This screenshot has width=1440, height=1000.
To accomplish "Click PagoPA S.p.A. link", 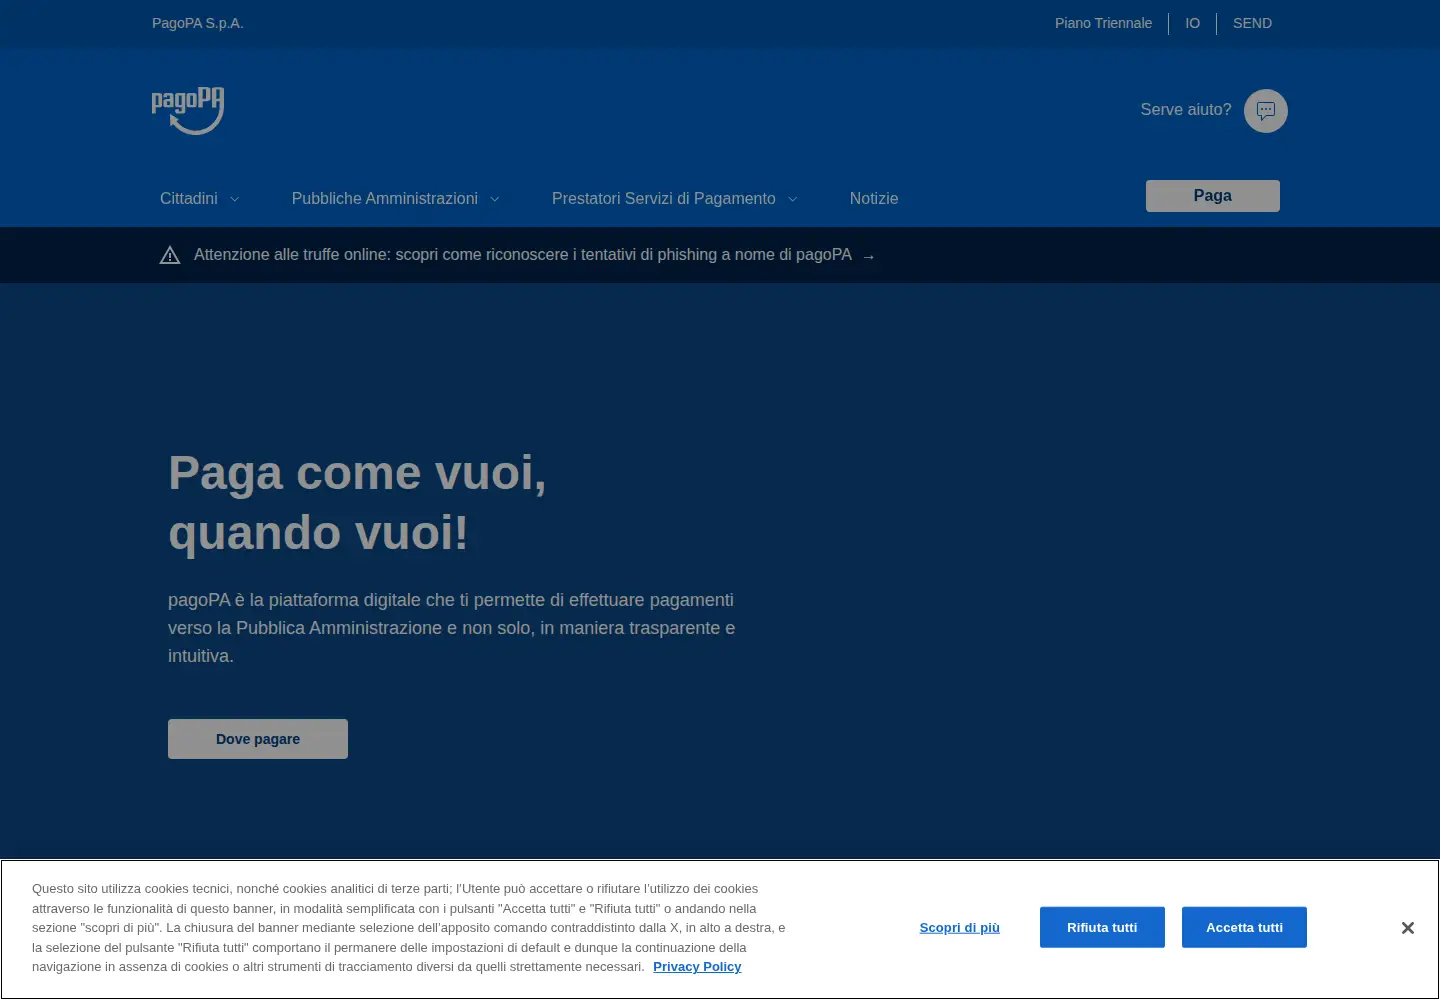I will (198, 23).
